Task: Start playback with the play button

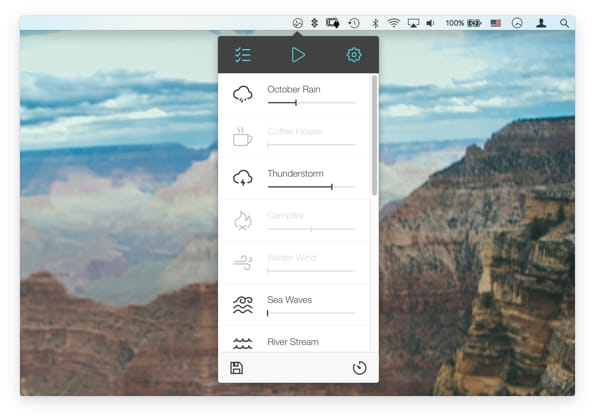Action: point(298,55)
